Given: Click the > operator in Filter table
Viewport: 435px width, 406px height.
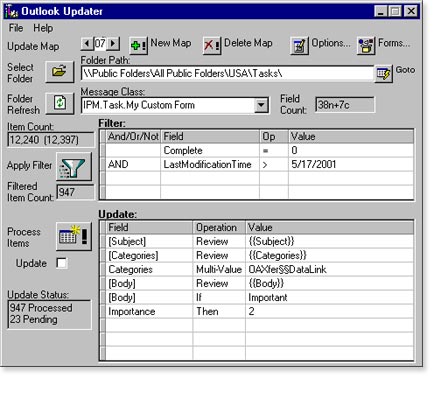Looking at the screenshot, I should click(274, 164).
